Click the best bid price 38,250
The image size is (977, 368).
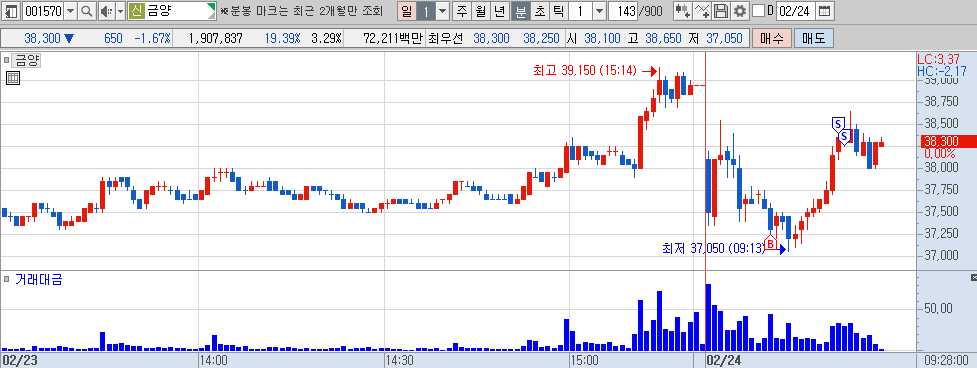[541, 39]
